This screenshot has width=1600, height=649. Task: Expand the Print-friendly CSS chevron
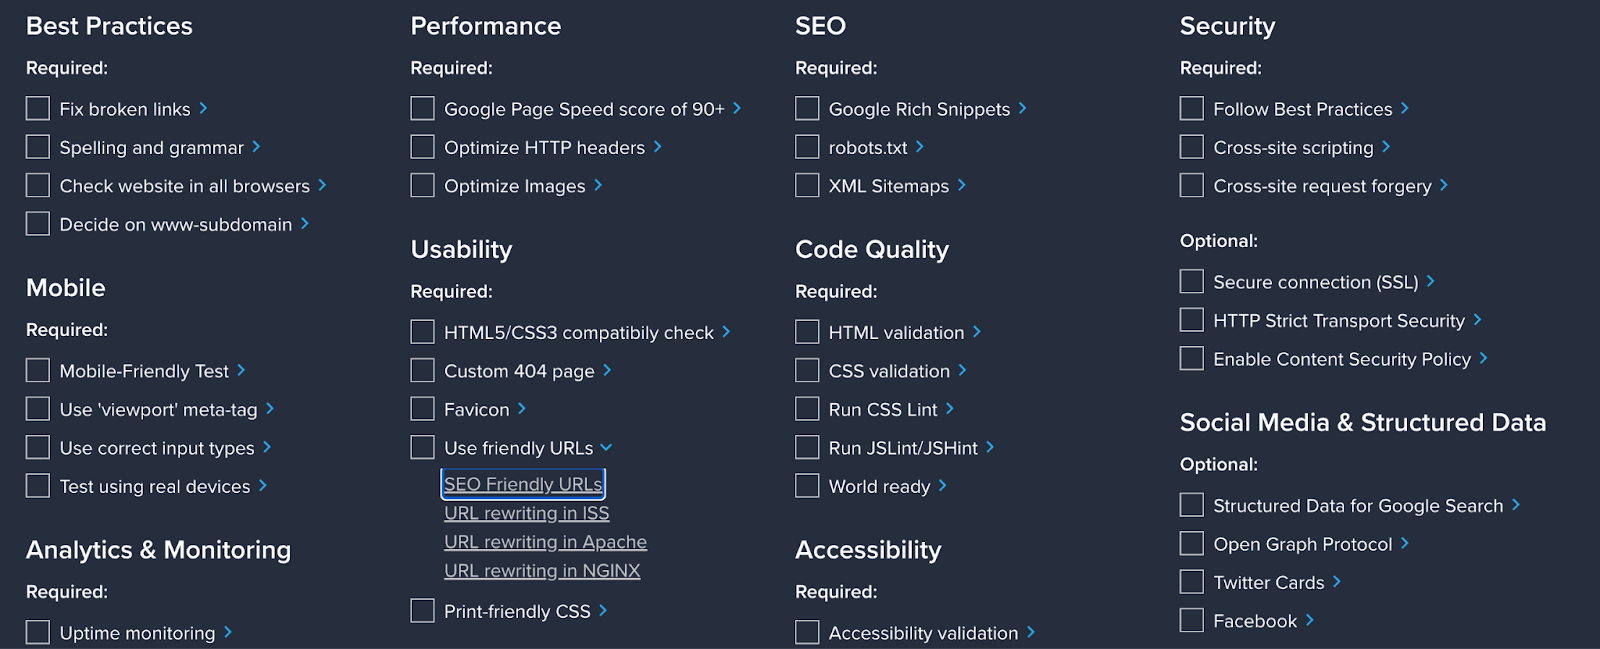[x=603, y=610]
